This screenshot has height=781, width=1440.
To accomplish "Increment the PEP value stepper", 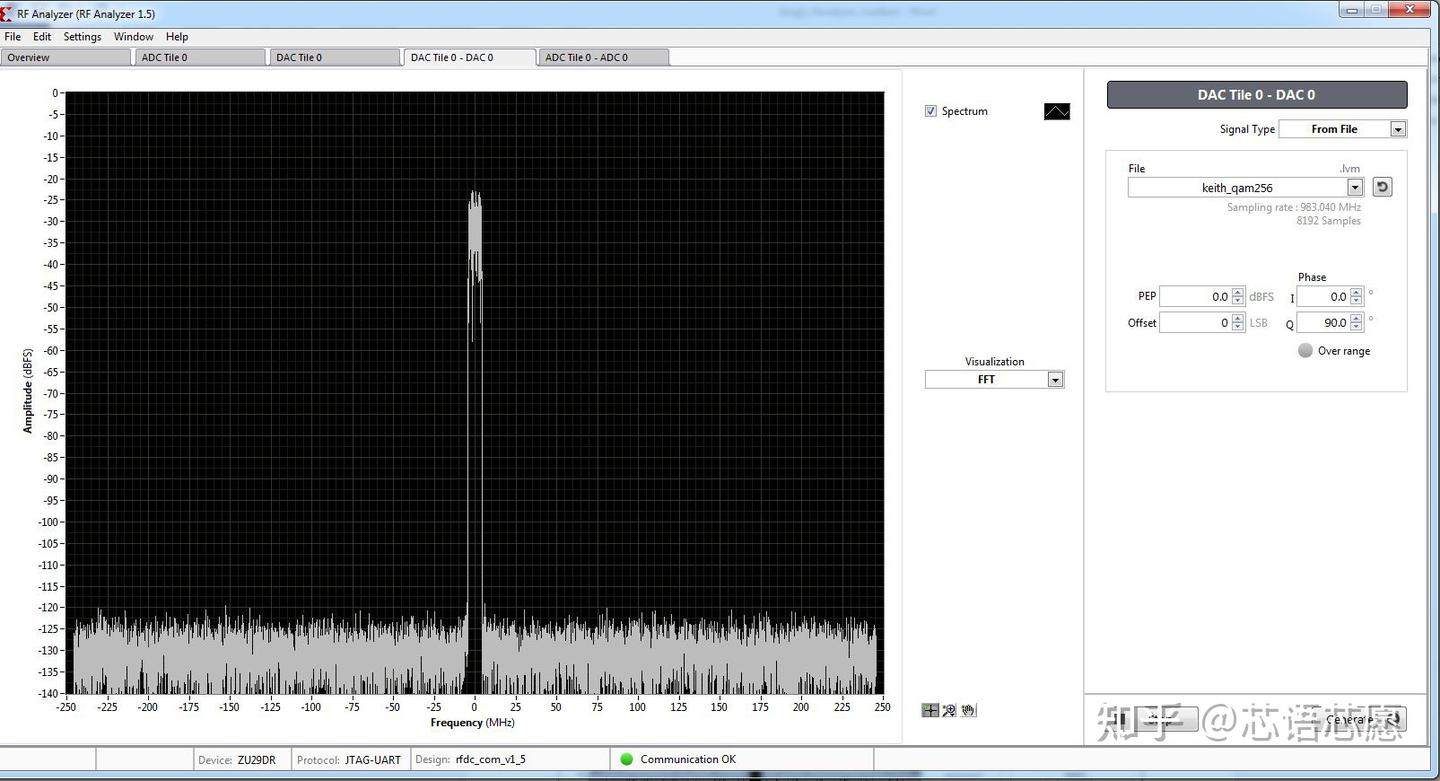I will tap(1238, 292).
